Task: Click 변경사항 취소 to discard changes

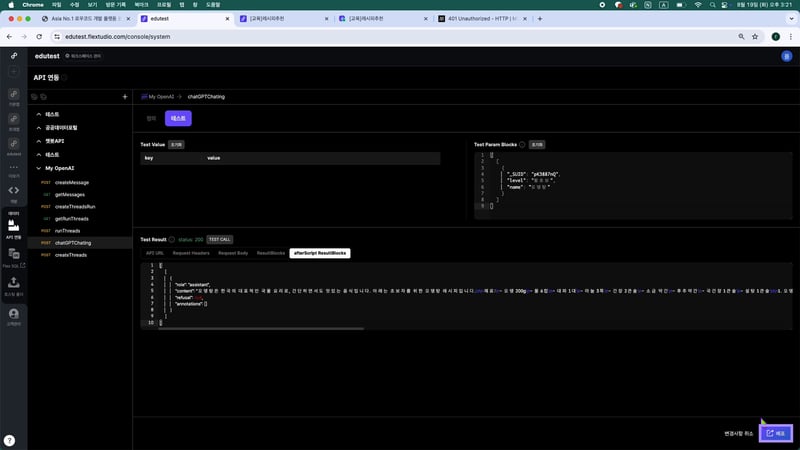Action: 739,434
